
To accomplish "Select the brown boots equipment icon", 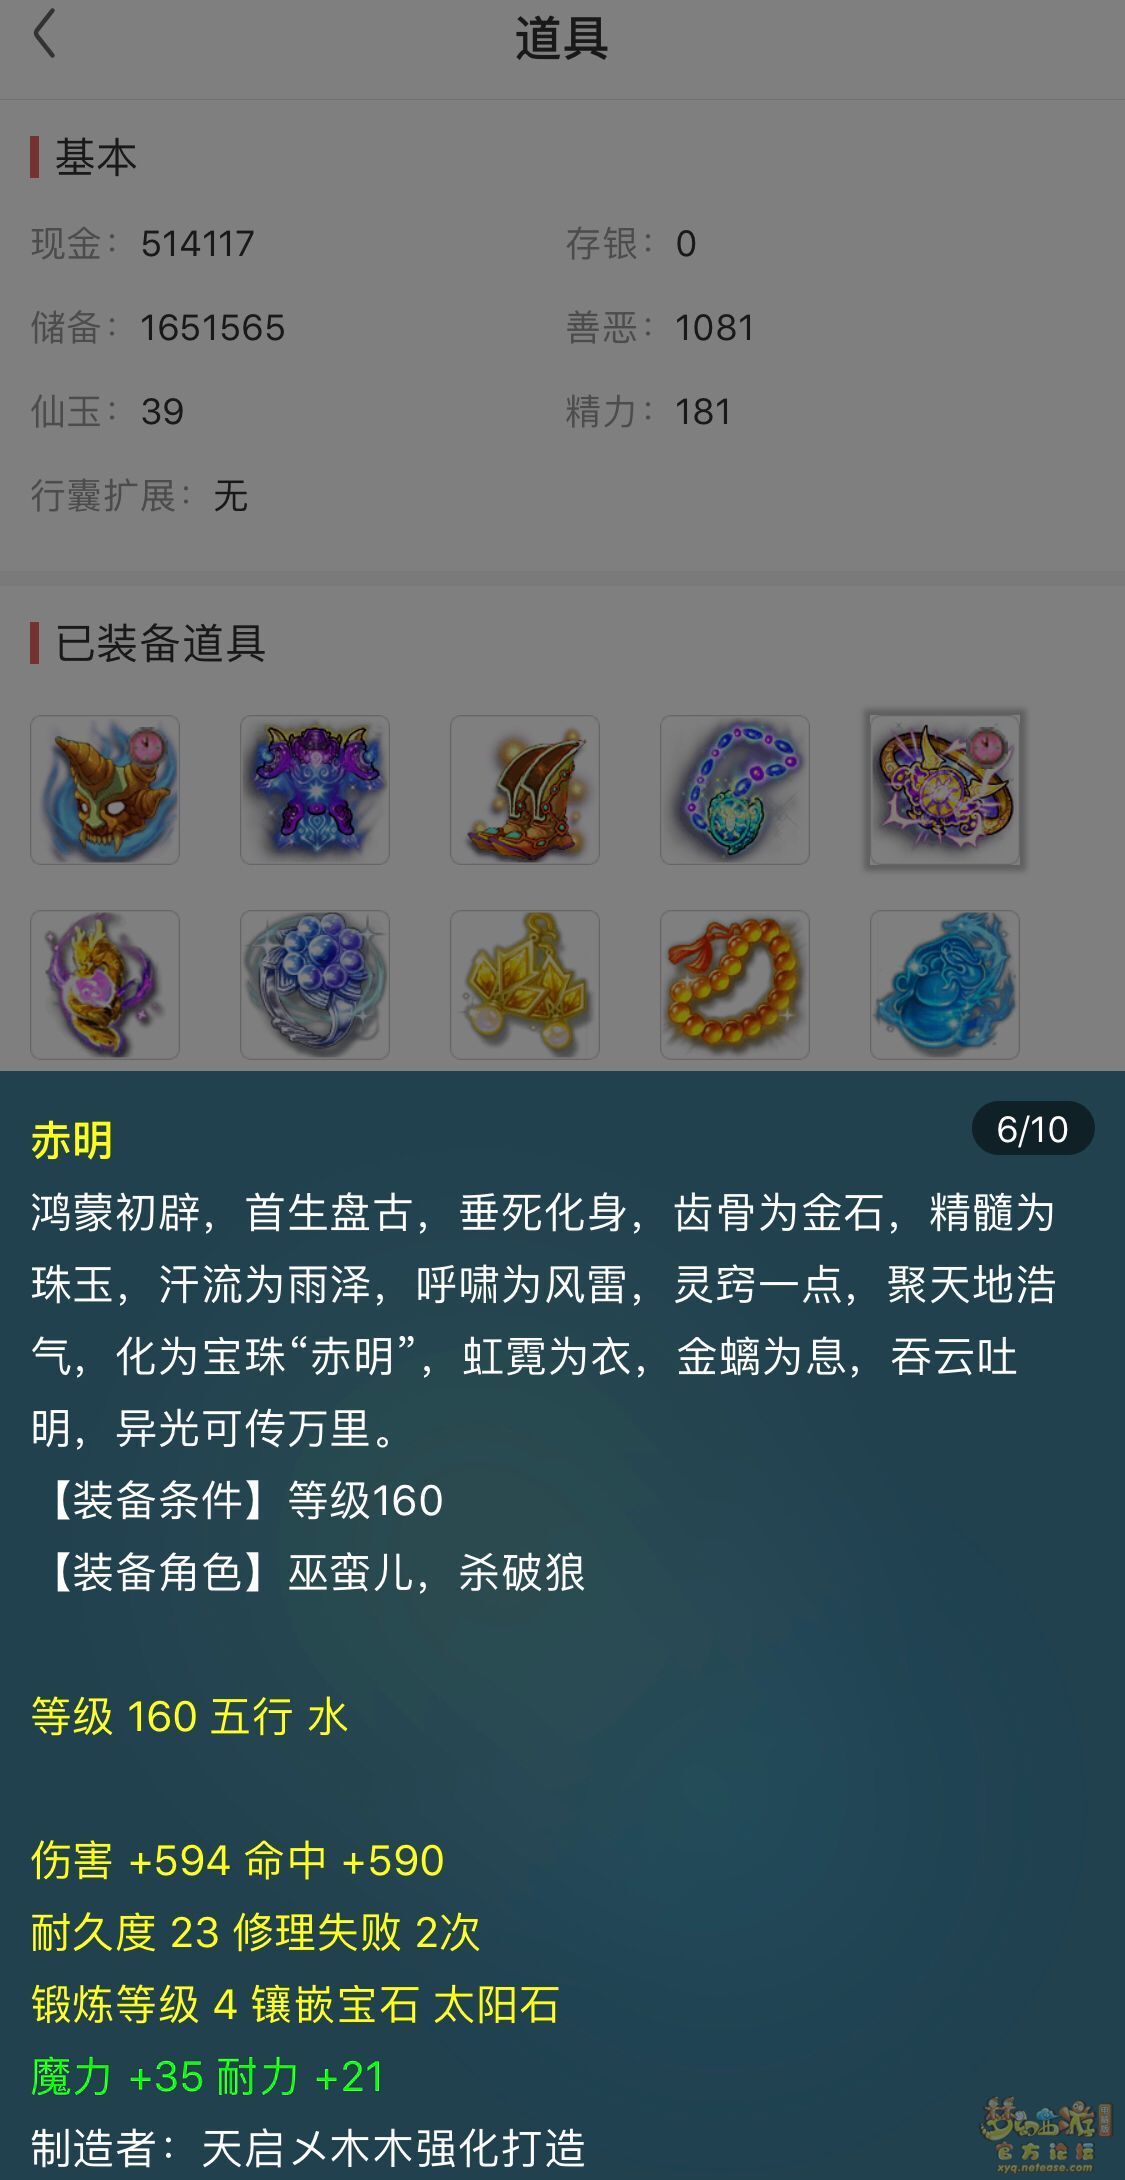I will point(525,790).
